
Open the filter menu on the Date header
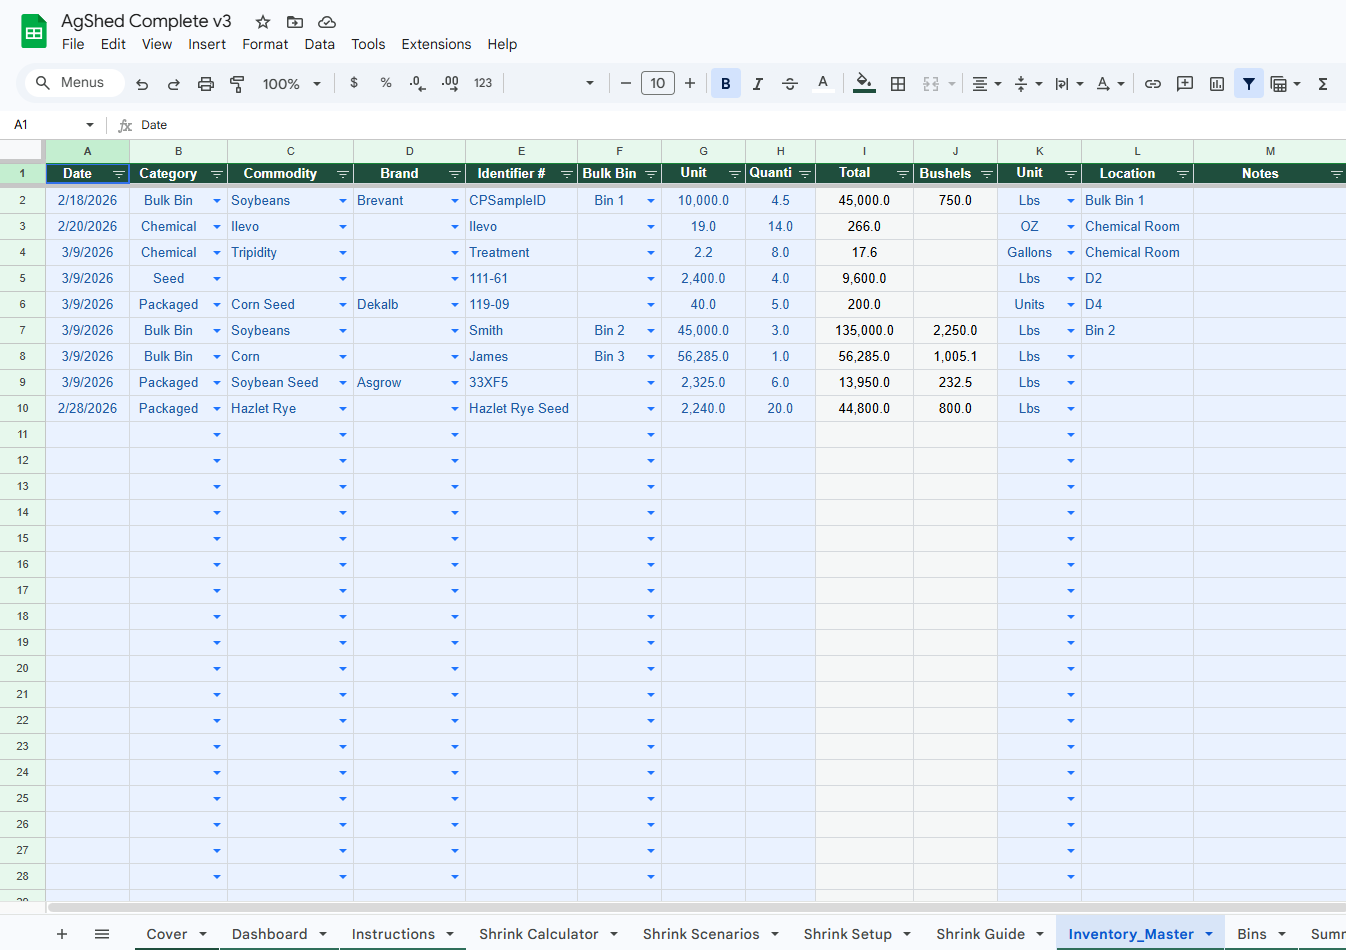[118, 173]
